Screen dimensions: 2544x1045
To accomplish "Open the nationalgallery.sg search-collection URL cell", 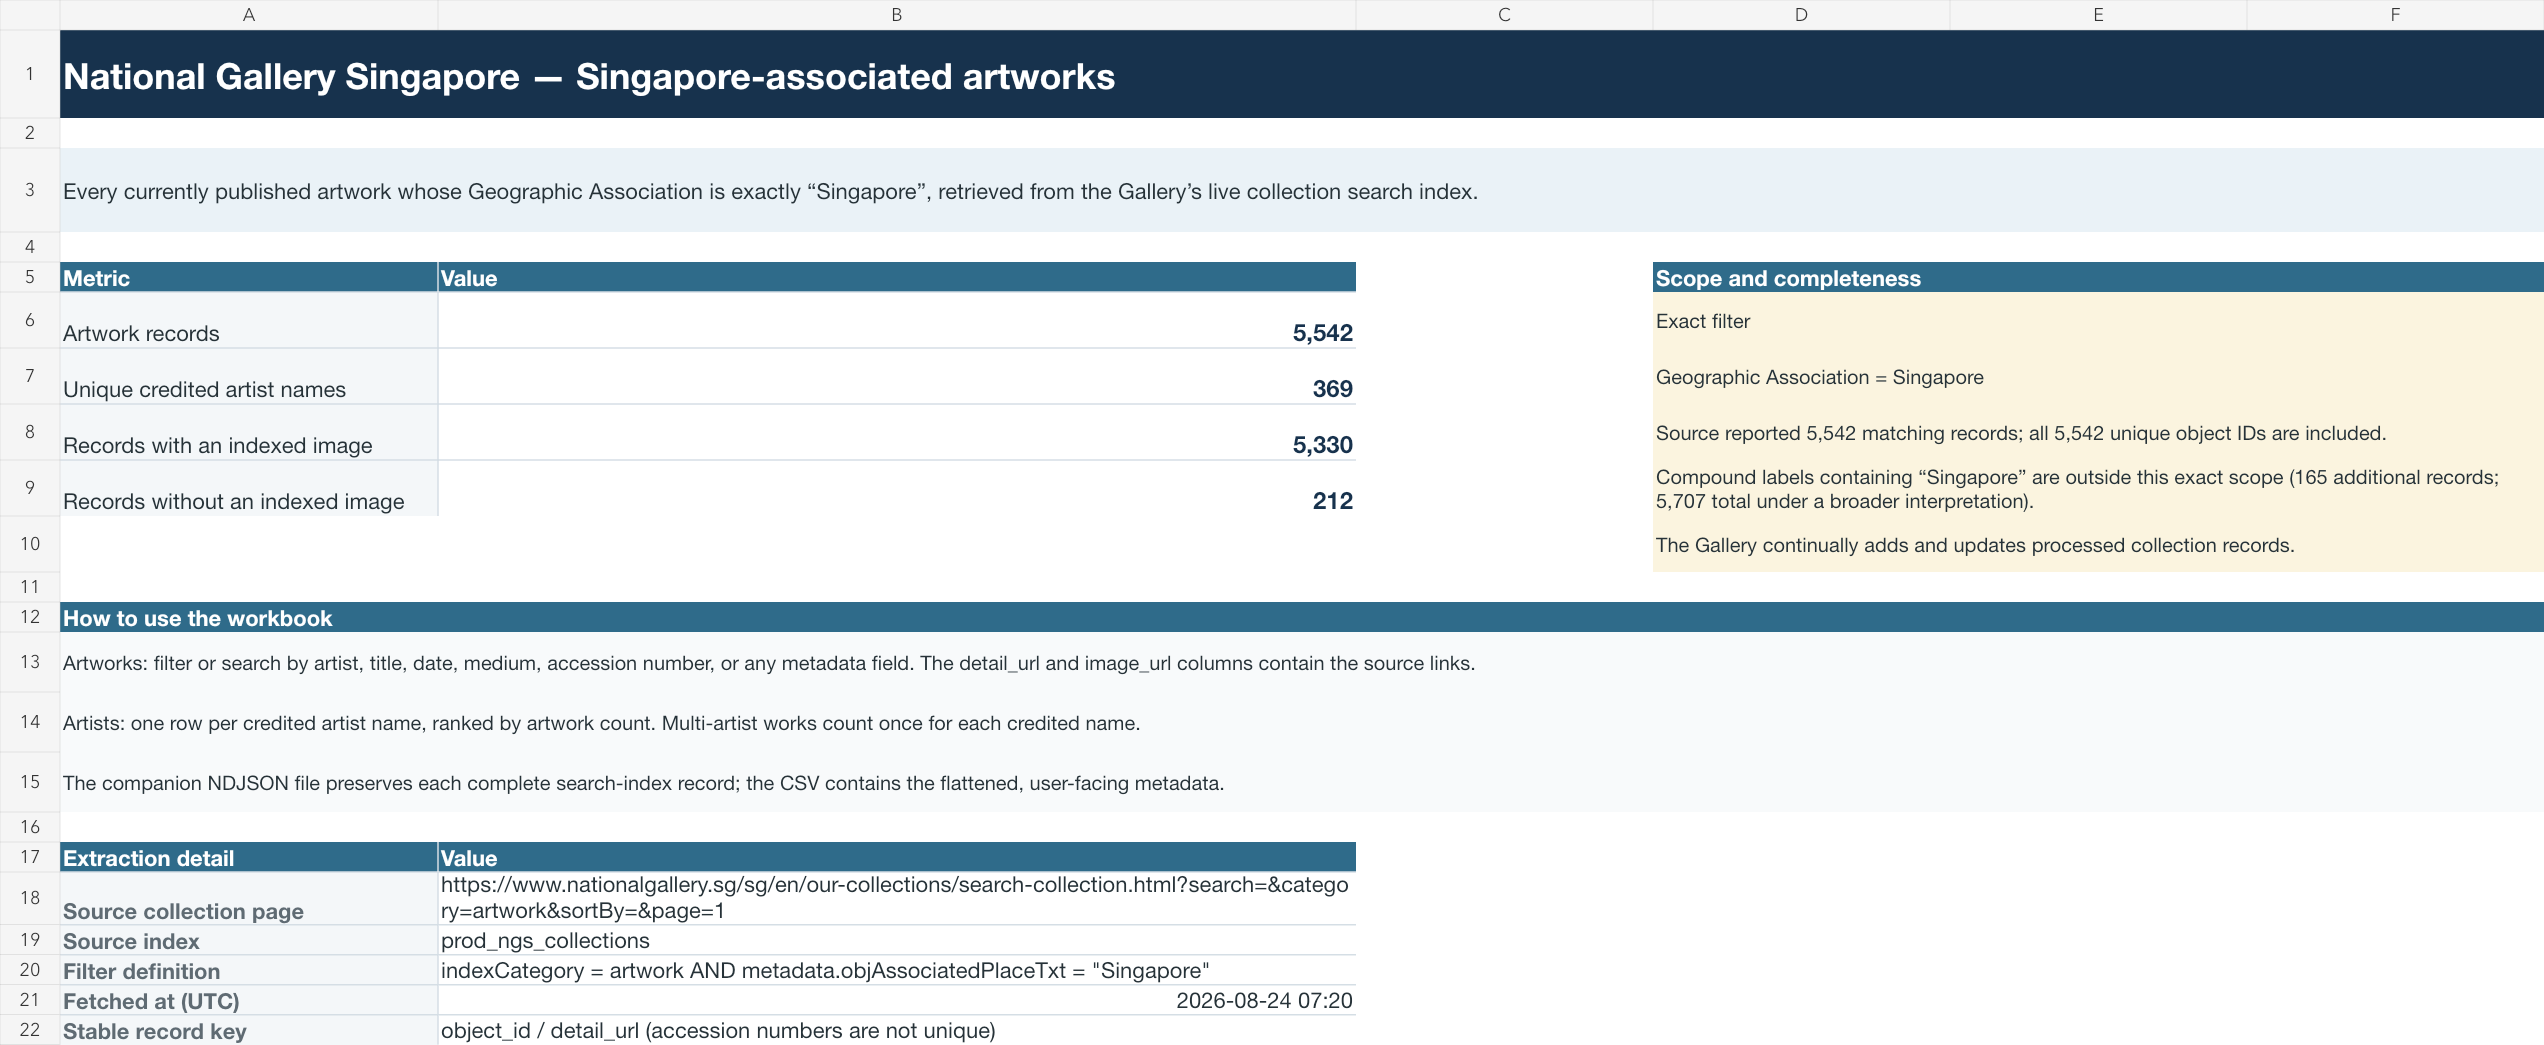I will tap(897, 898).
